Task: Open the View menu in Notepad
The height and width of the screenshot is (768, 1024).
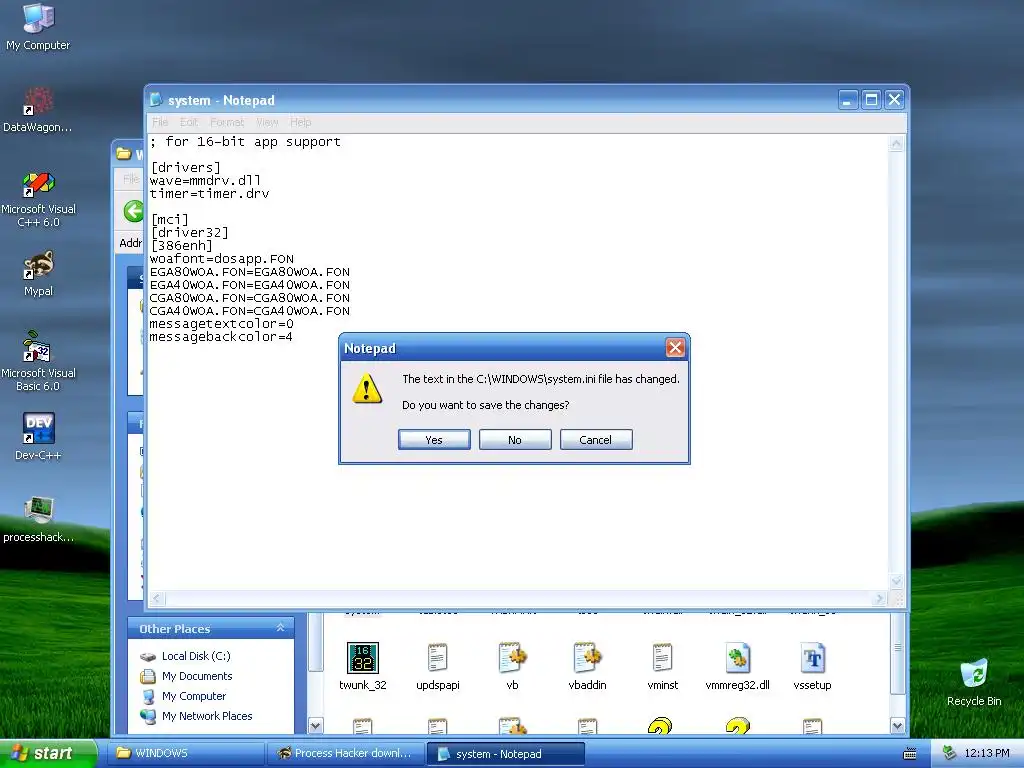Action: click(267, 122)
